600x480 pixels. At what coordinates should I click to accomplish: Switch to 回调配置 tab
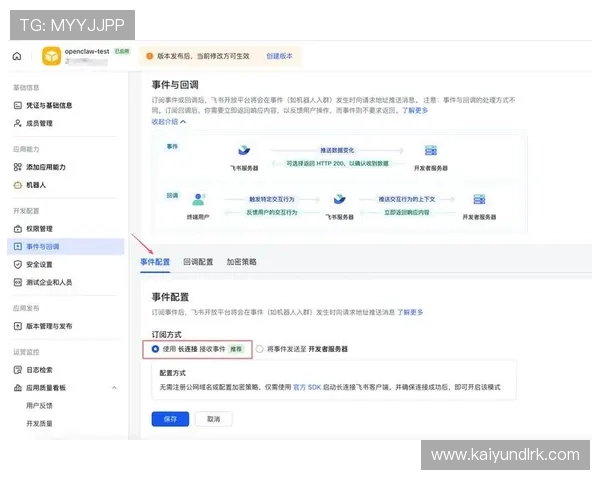pos(198,262)
